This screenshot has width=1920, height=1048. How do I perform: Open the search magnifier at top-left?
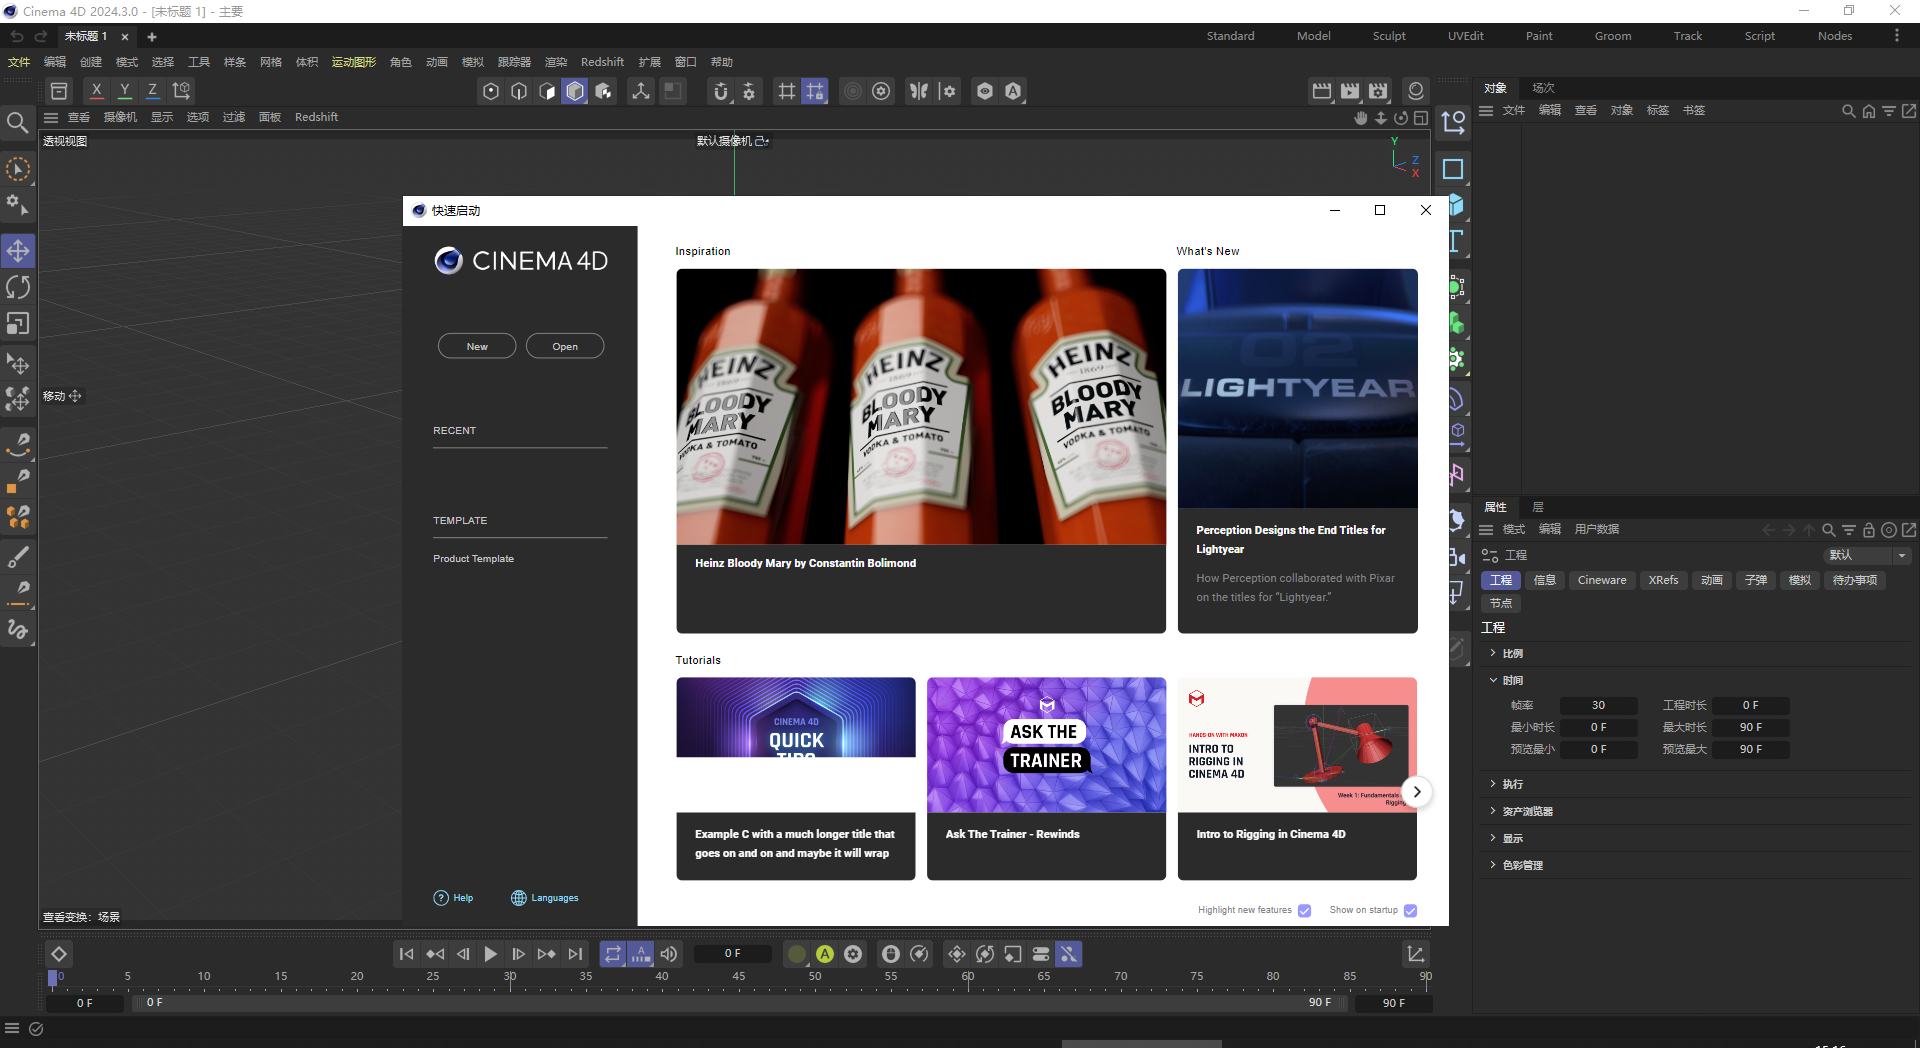[x=17, y=123]
